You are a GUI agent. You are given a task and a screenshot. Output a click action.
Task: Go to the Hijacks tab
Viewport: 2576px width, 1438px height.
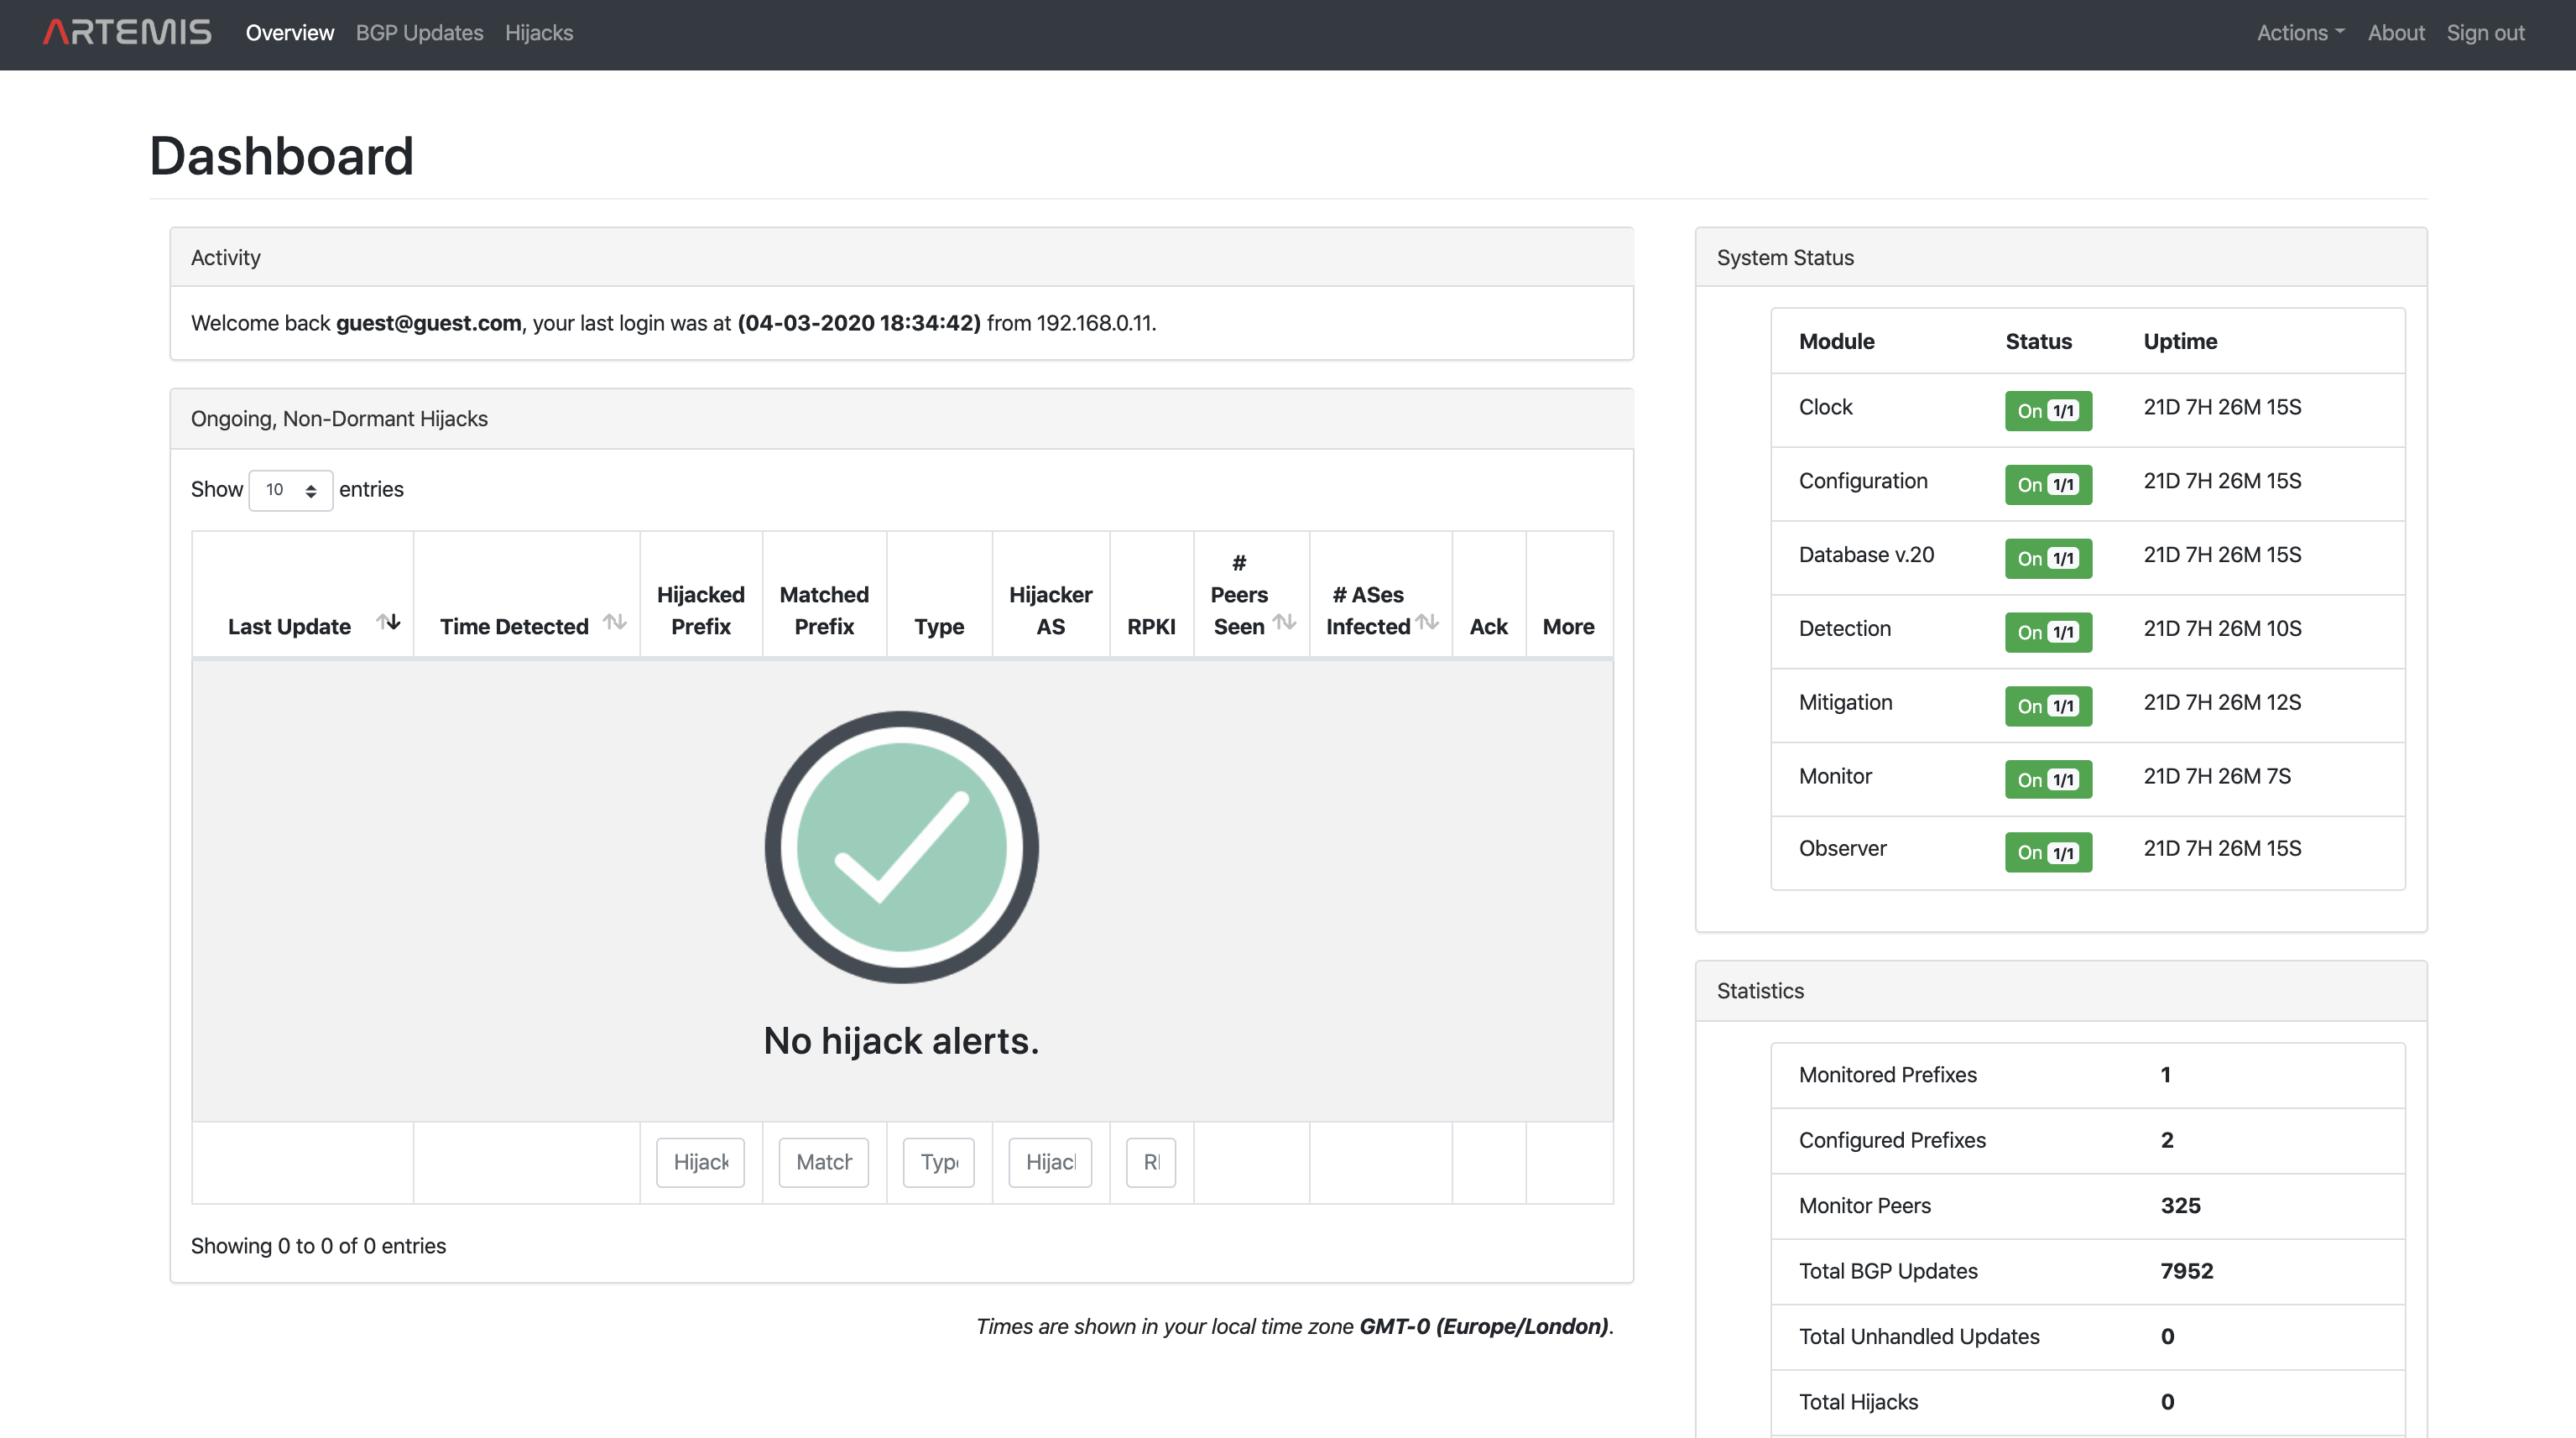[x=538, y=33]
